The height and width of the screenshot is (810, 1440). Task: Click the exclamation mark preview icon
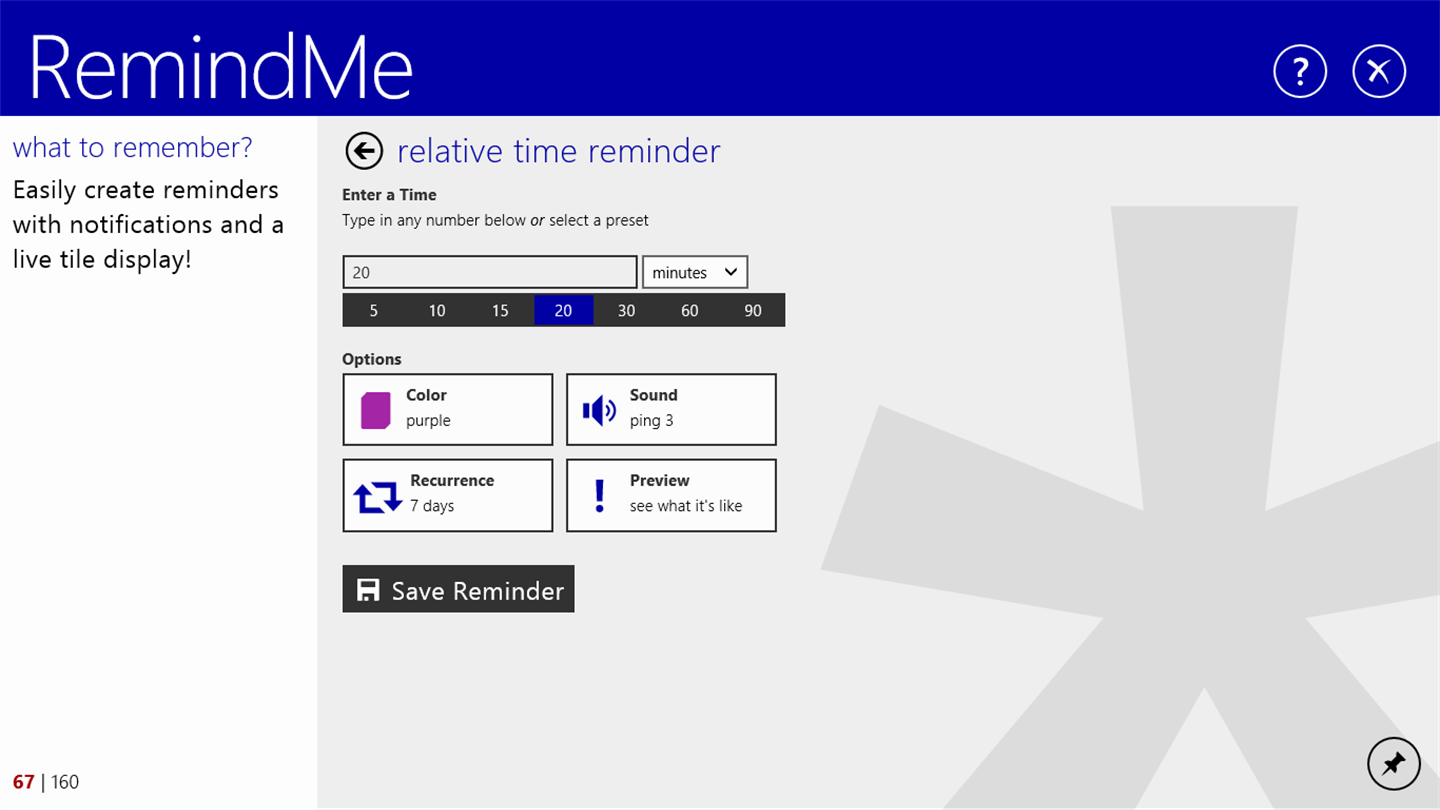[599, 496]
